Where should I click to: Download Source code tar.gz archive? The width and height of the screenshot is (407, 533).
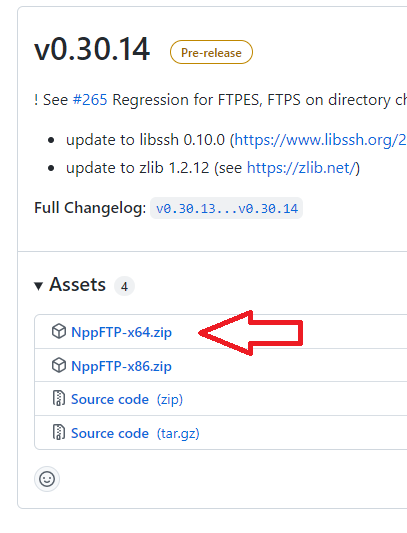tap(135, 433)
